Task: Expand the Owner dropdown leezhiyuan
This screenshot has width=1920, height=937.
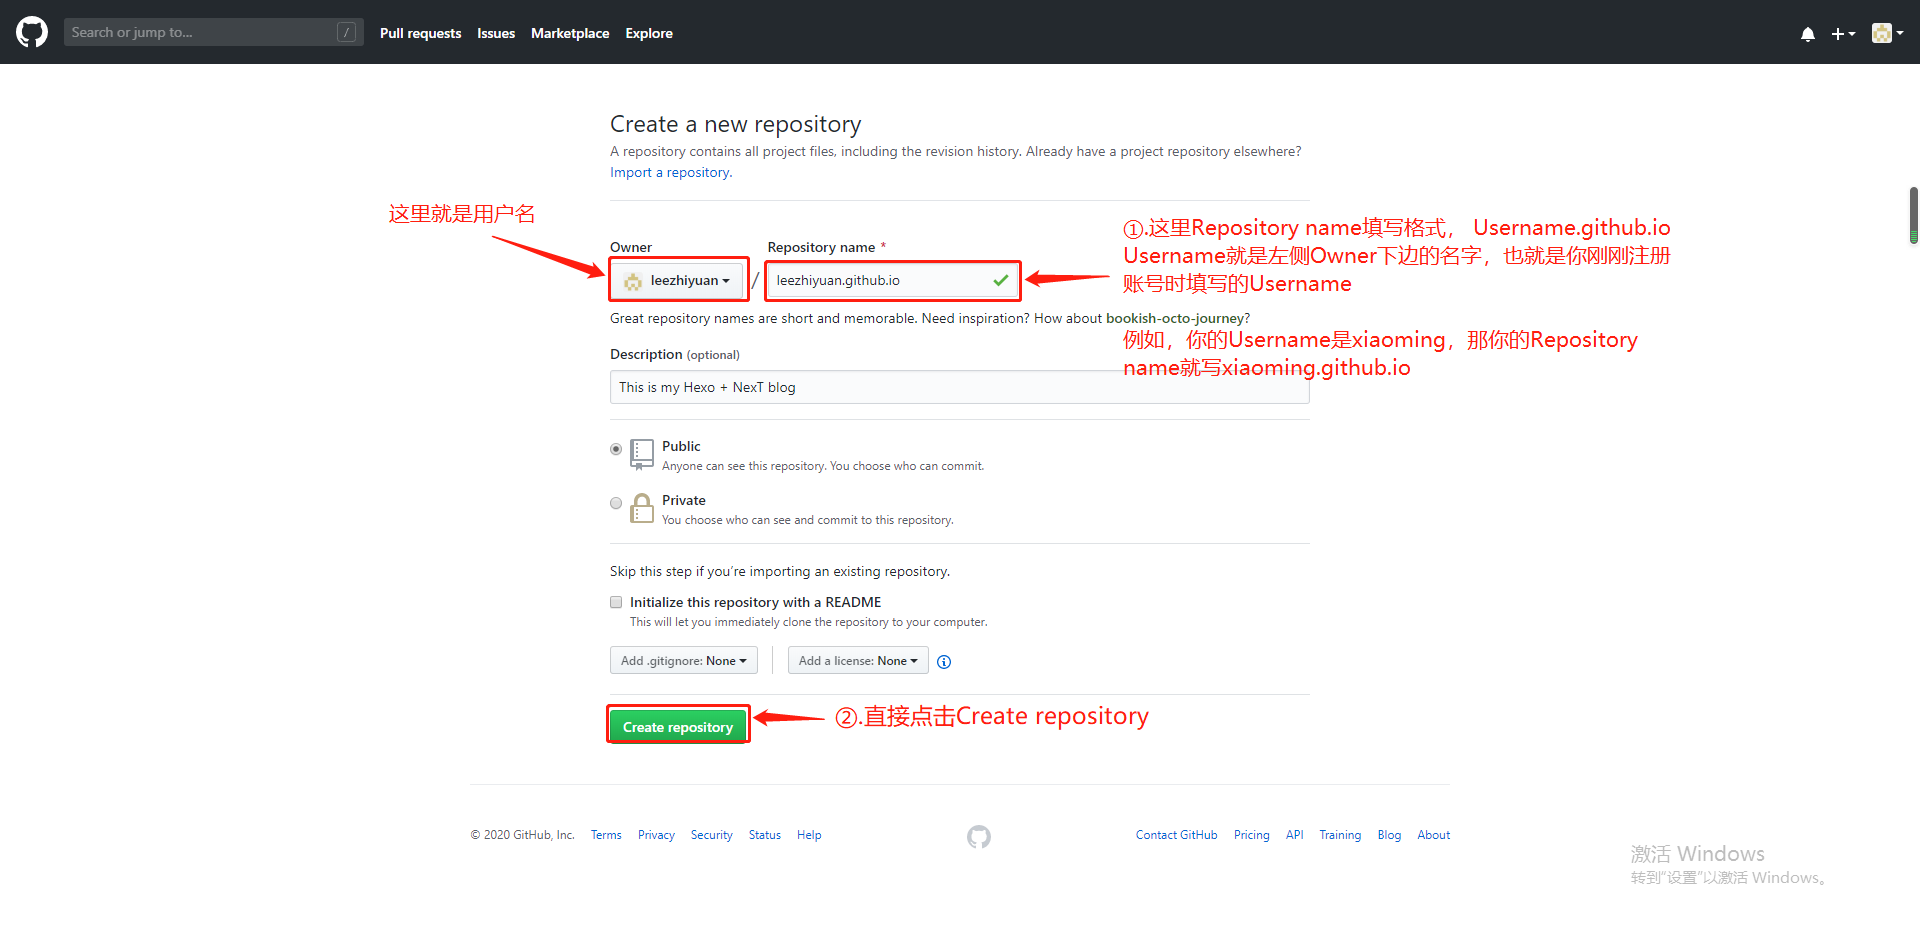Action: pos(679,281)
